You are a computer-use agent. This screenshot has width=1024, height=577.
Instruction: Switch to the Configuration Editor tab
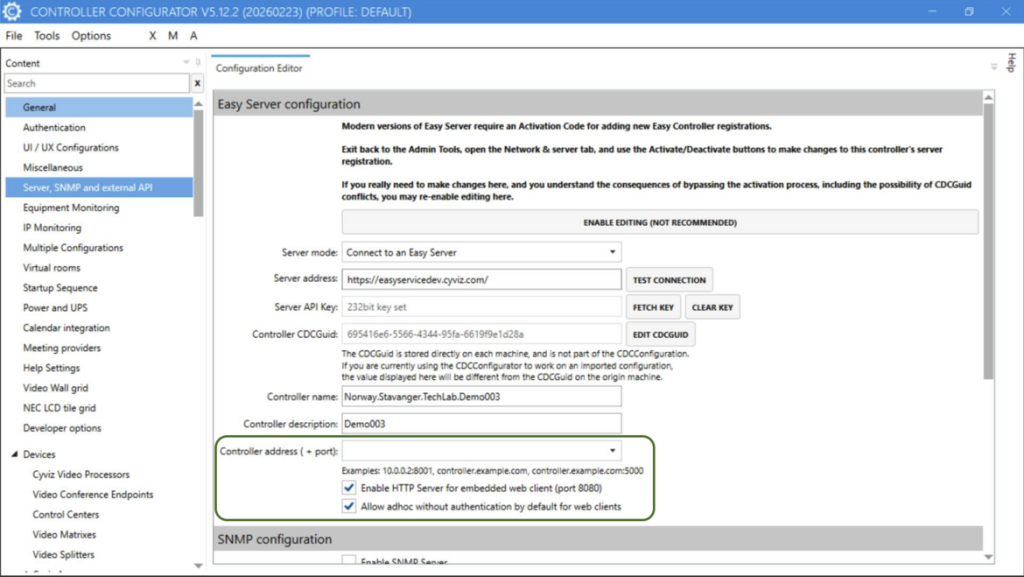pyautogui.click(x=259, y=68)
